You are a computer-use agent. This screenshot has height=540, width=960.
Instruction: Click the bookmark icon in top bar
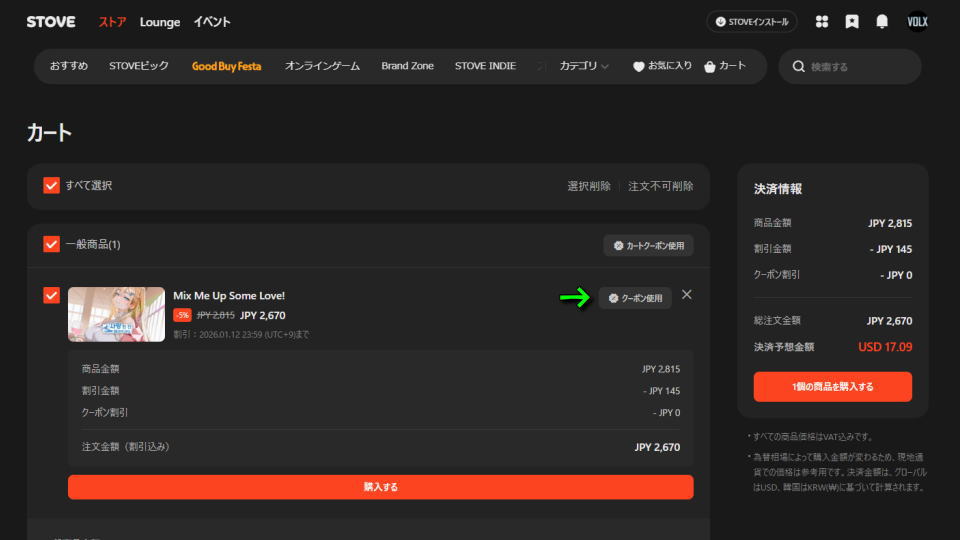coord(851,22)
